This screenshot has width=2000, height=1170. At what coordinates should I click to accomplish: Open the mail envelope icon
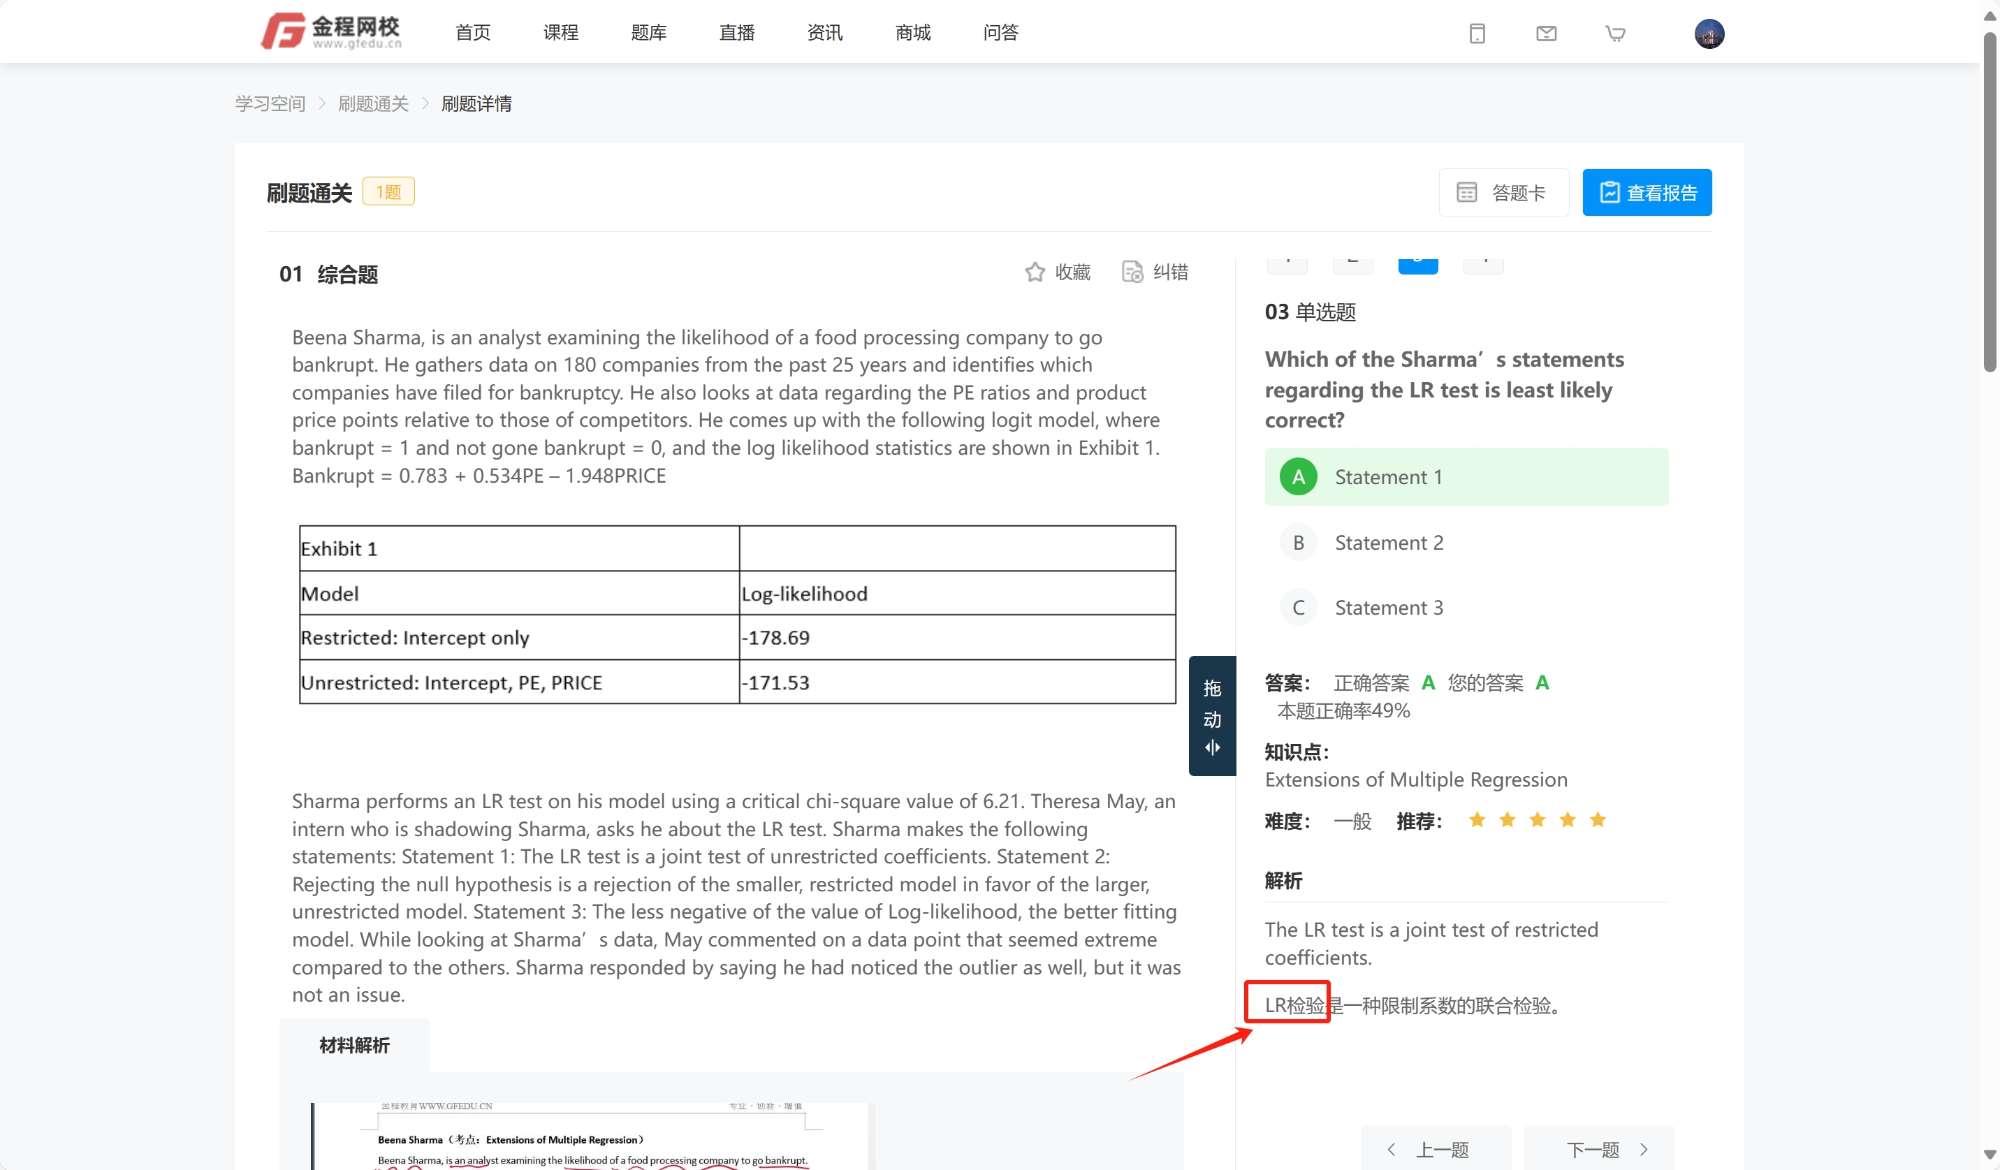[1546, 34]
